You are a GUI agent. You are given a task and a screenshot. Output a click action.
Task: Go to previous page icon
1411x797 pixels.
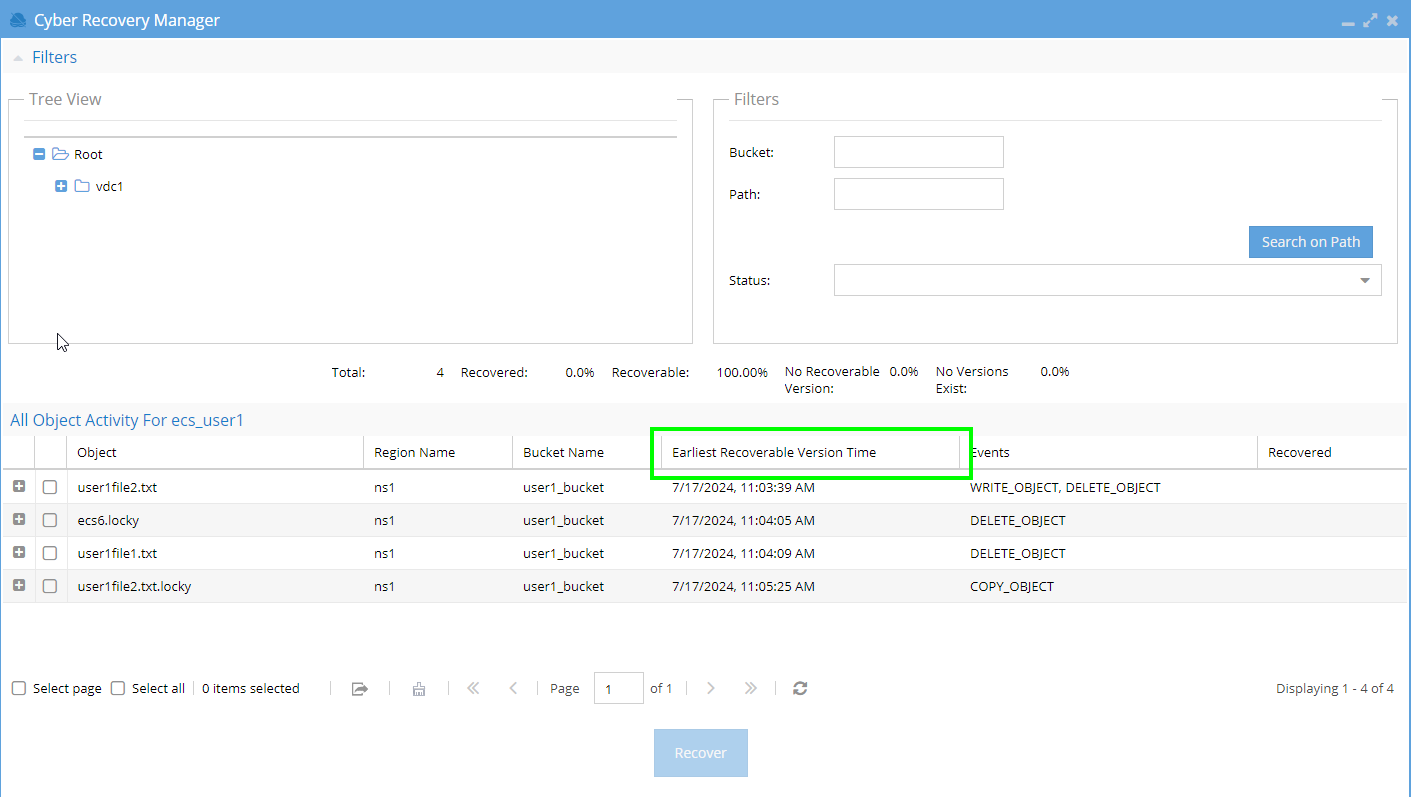(513, 688)
